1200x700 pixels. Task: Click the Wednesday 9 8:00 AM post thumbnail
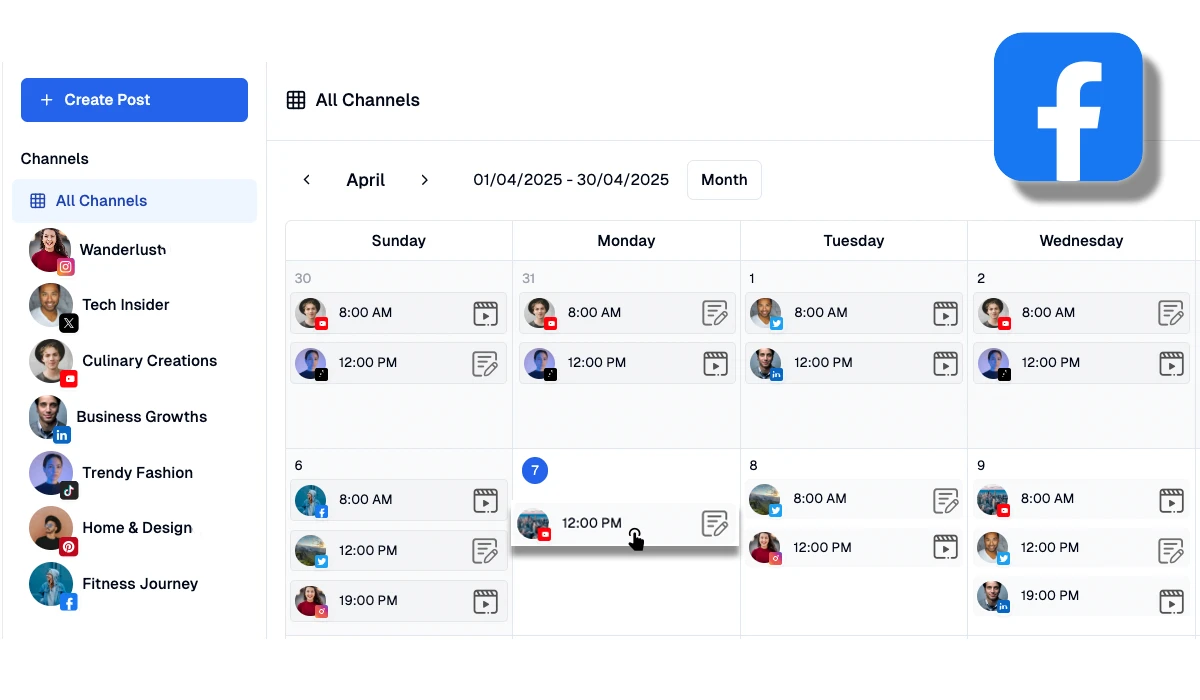coord(993,500)
